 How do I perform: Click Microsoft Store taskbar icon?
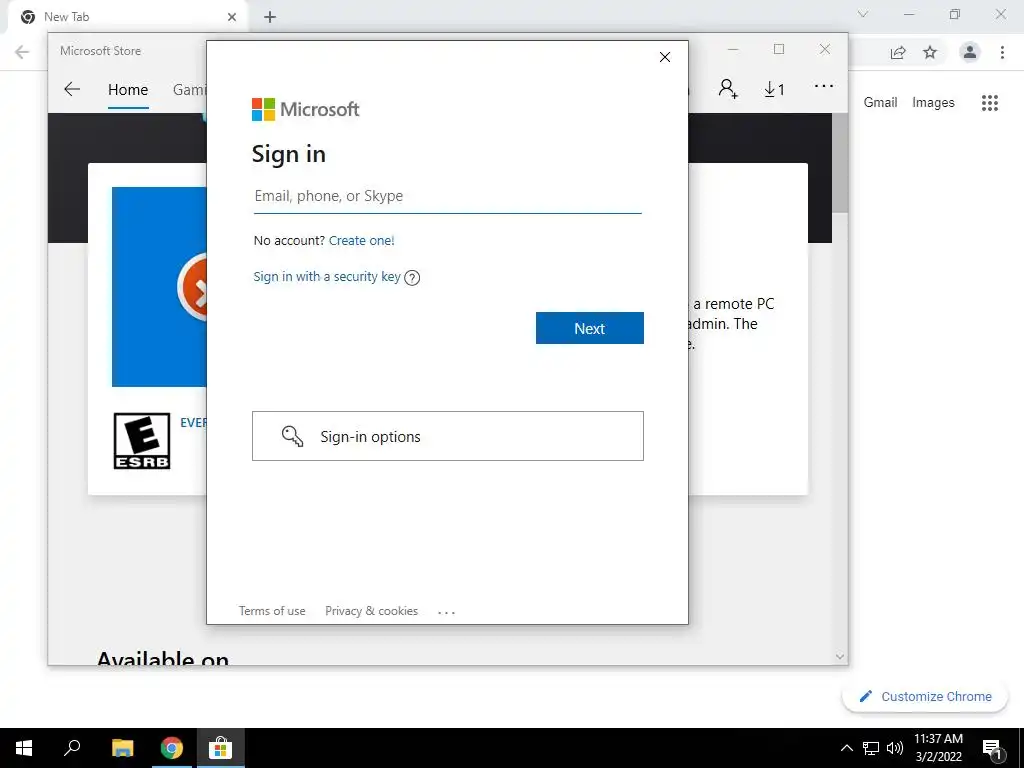click(x=221, y=748)
